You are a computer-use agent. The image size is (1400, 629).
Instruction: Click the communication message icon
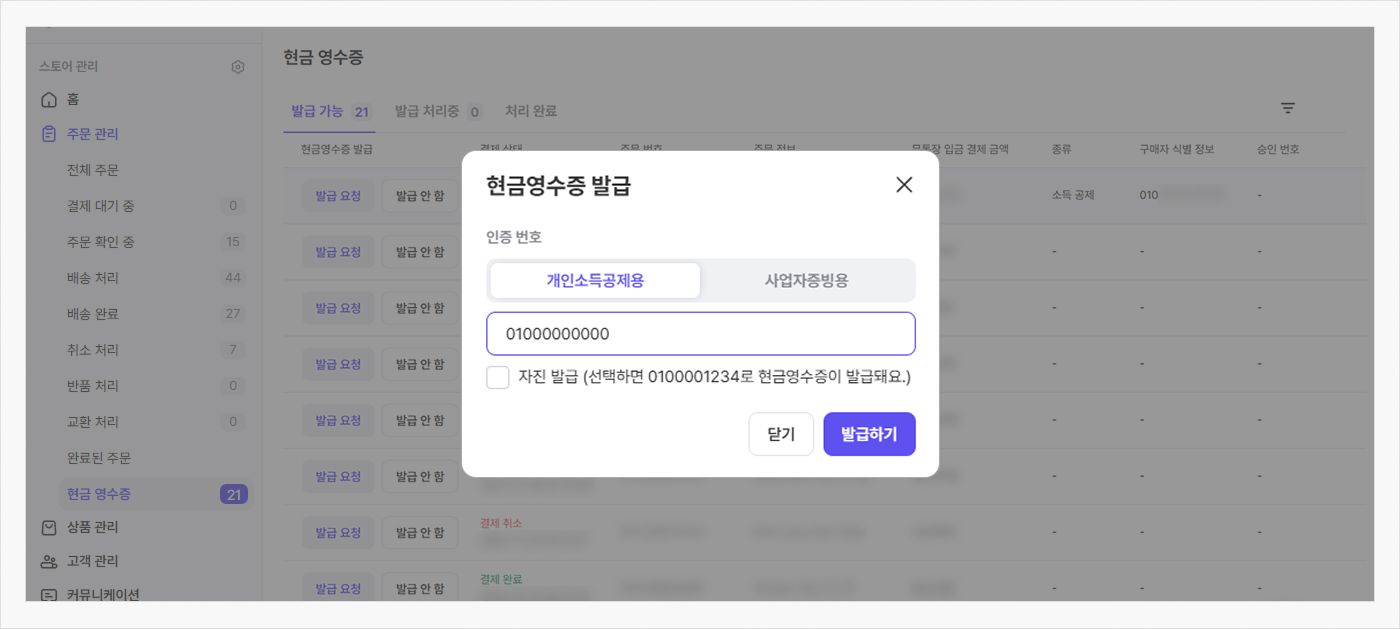(49, 594)
